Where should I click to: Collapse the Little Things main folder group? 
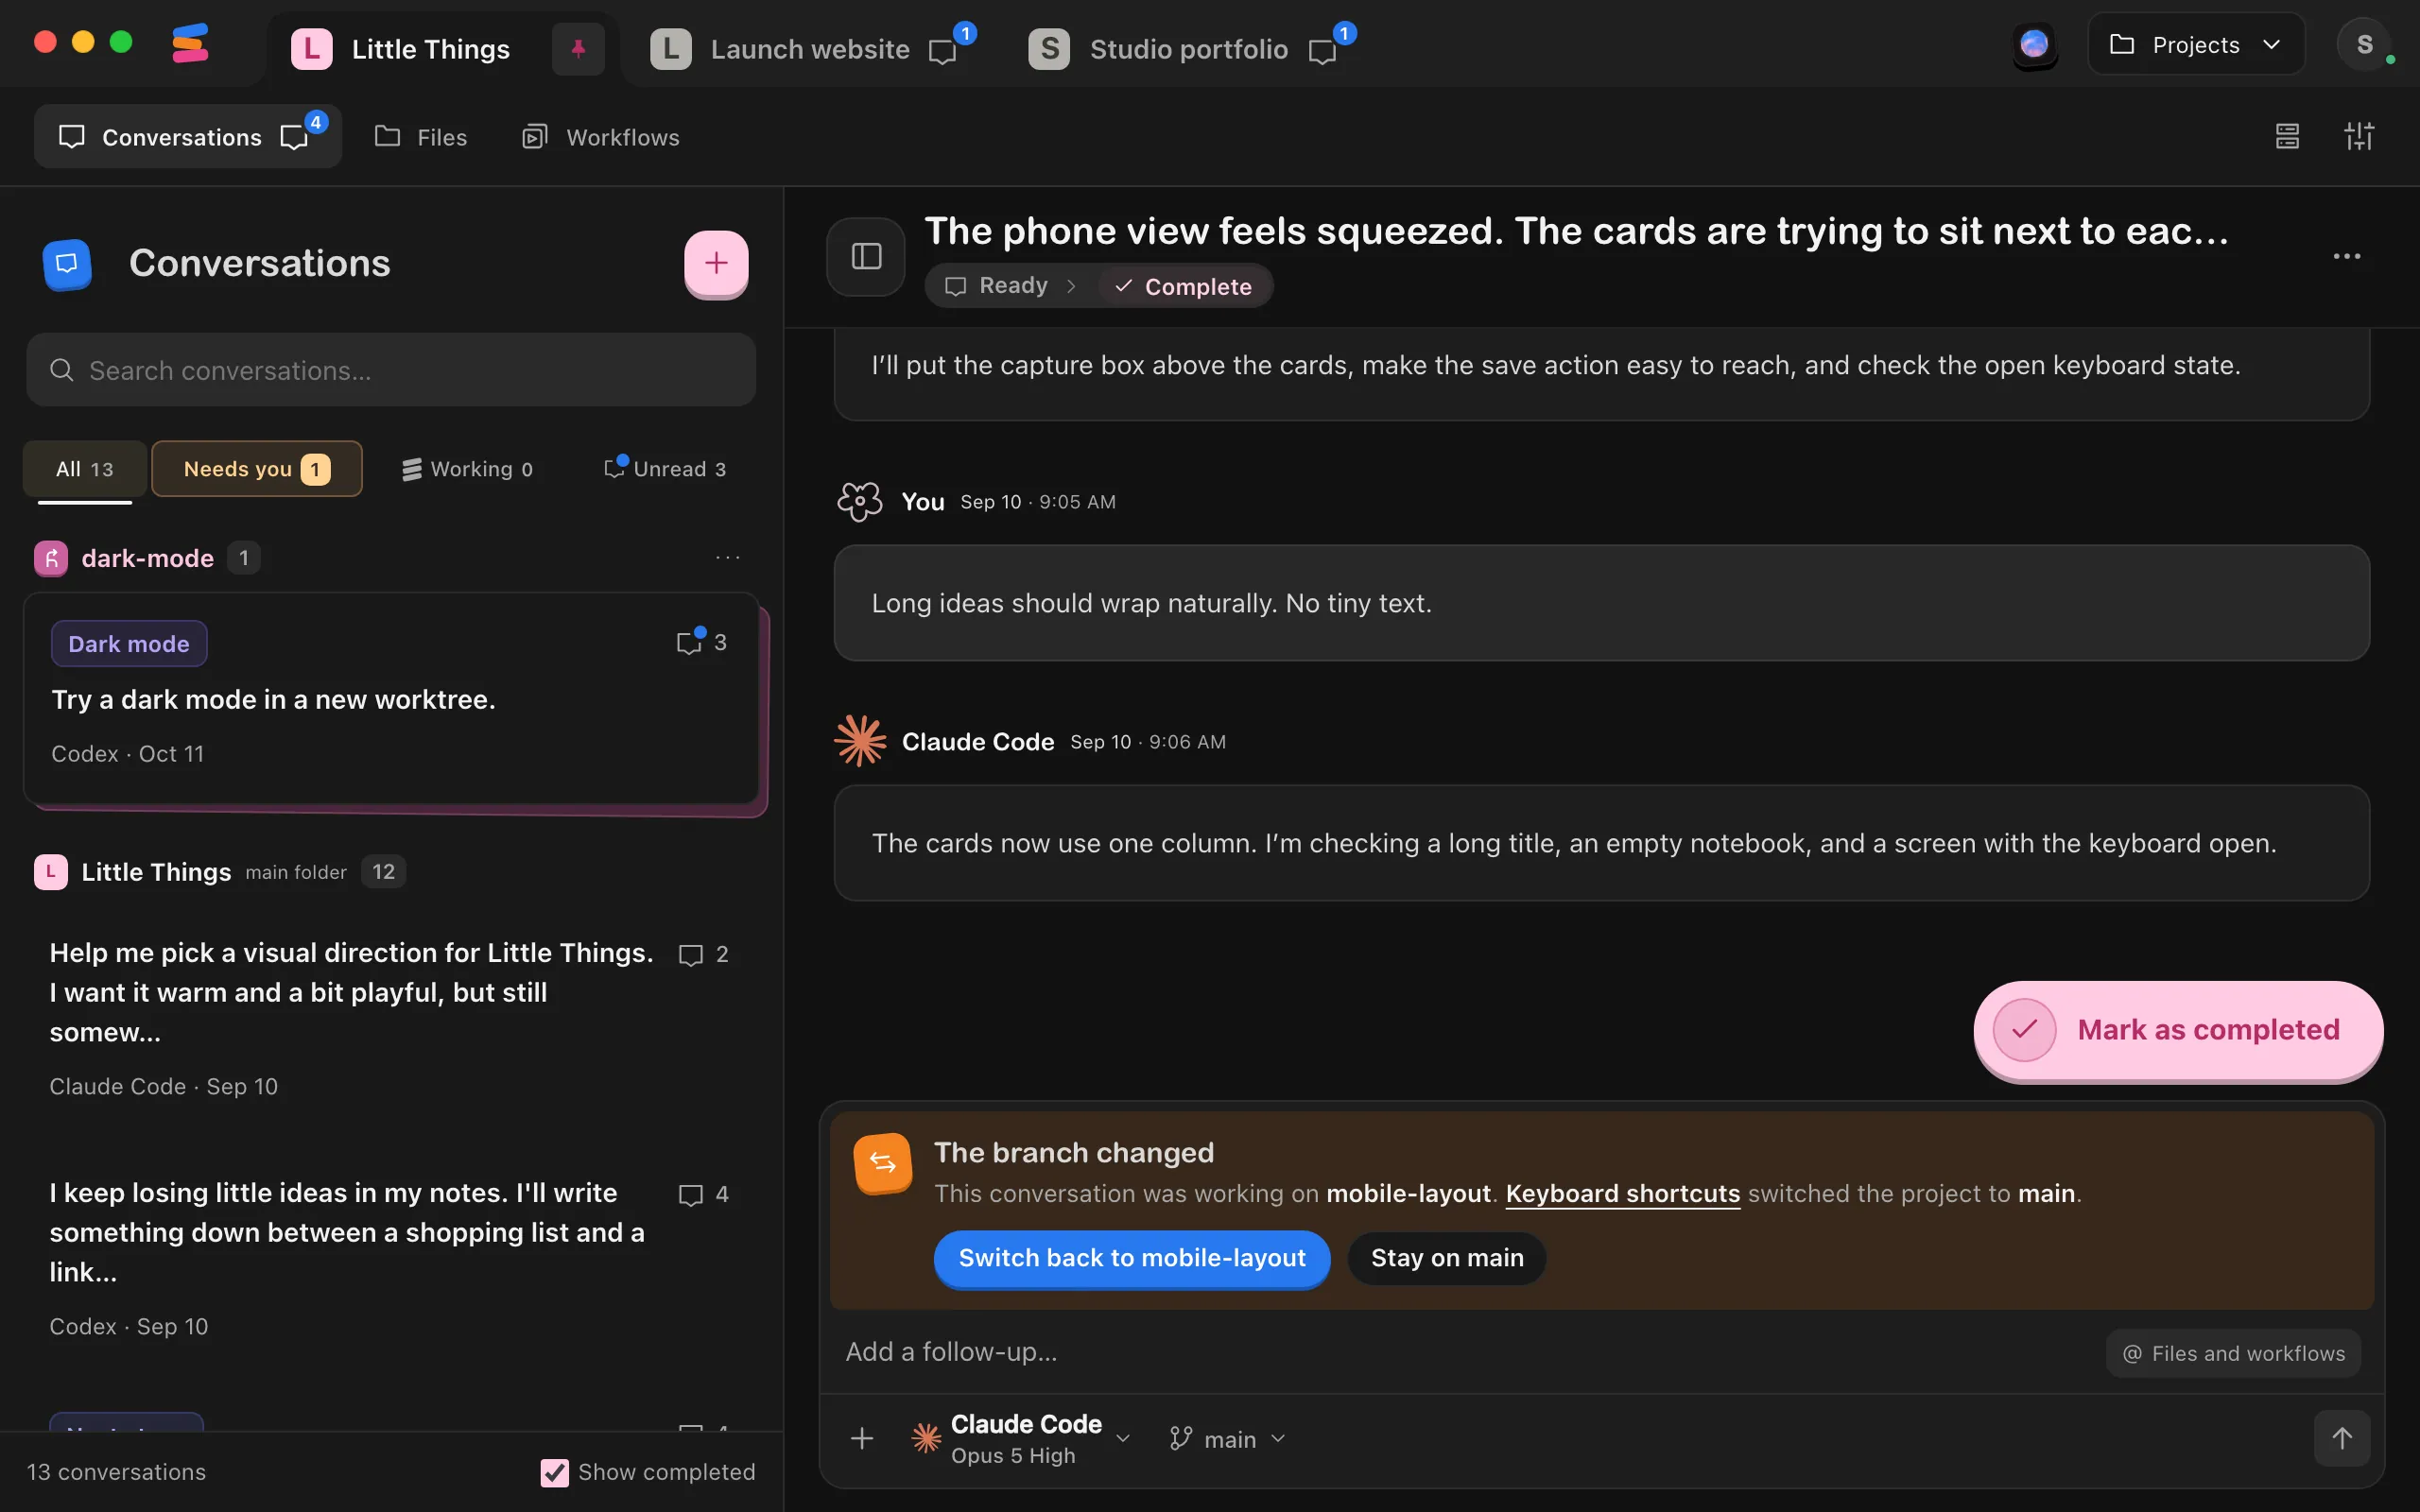tap(218, 872)
